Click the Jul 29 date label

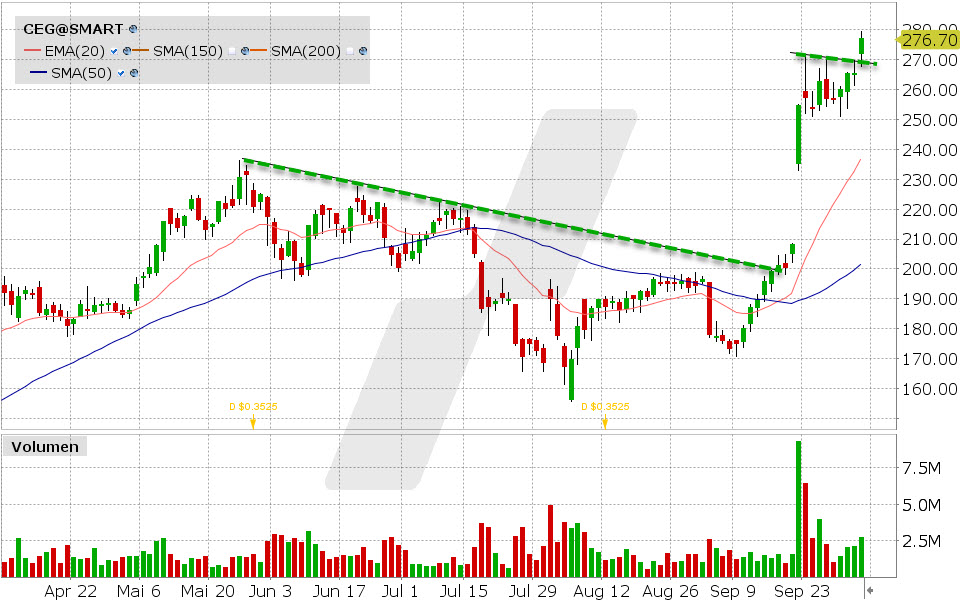point(533,591)
